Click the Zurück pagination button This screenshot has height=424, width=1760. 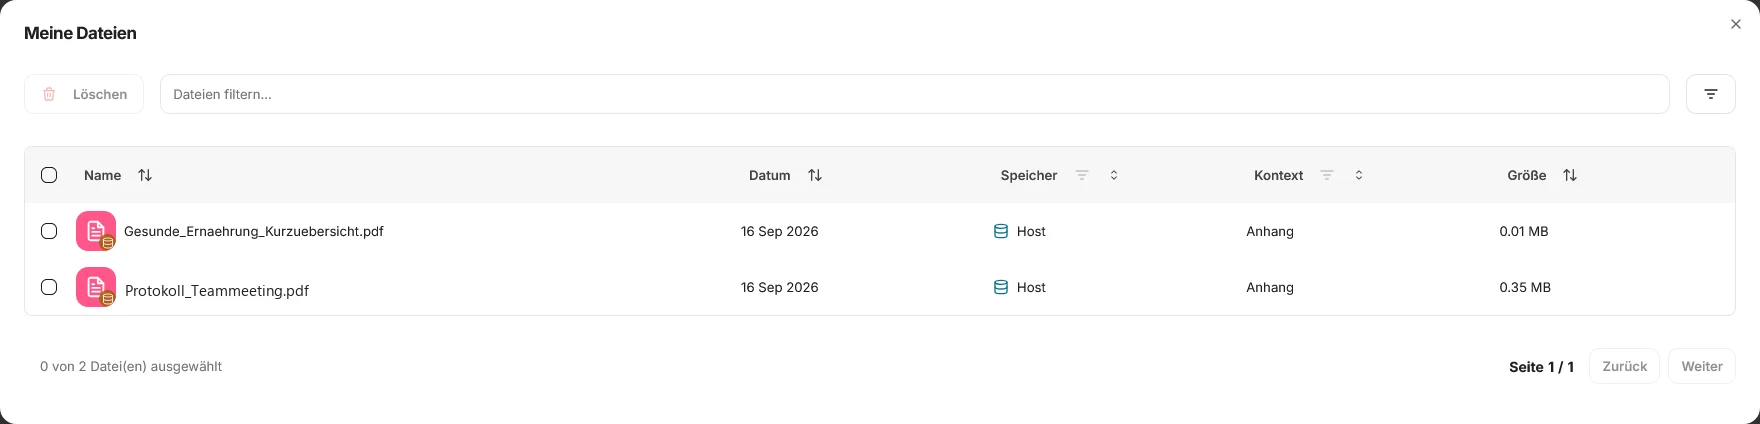1624,366
